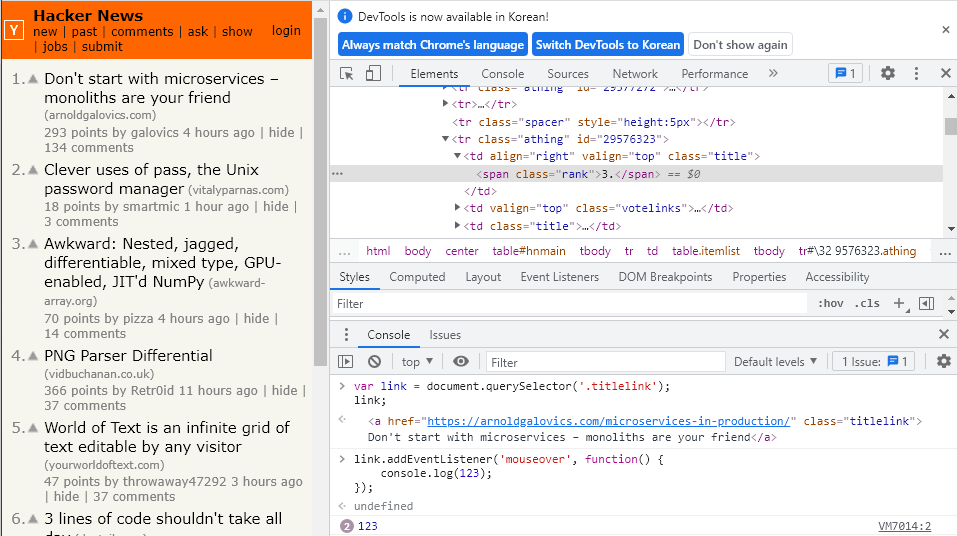The width and height of the screenshot is (957, 536).
Task: Add new style rule plus icon
Action: [x=899, y=303]
